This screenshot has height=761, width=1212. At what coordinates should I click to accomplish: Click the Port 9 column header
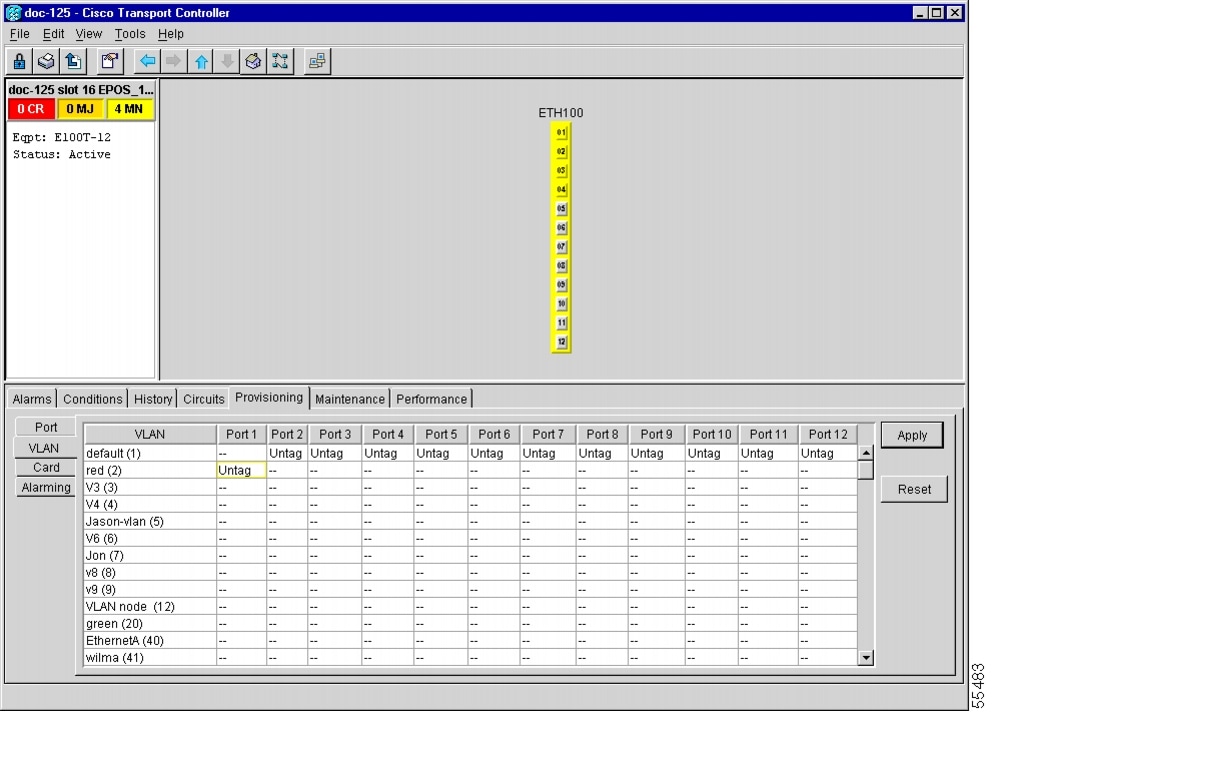pyautogui.click(x=656, y=435)
